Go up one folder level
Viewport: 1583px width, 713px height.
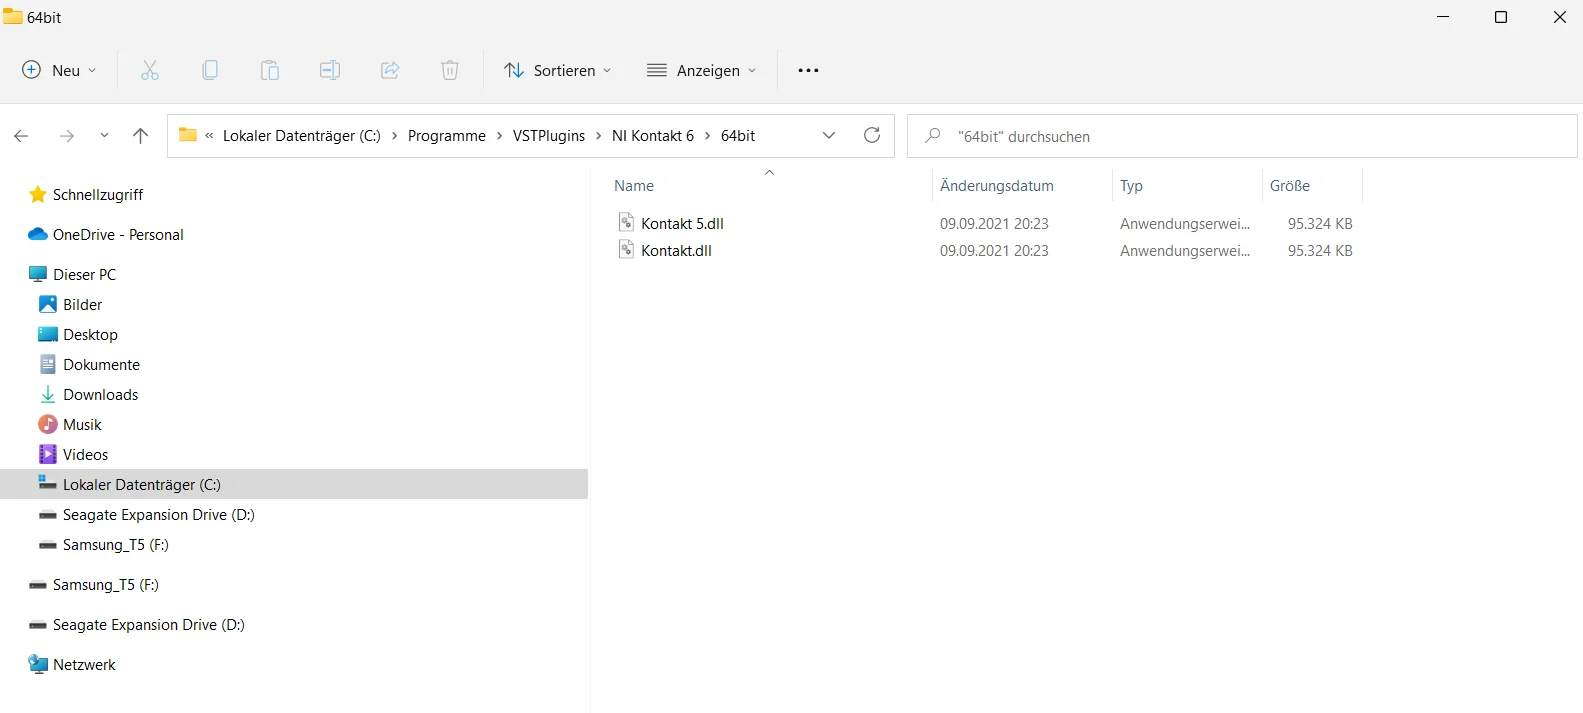pyautogui.click(x=140, y=136)
